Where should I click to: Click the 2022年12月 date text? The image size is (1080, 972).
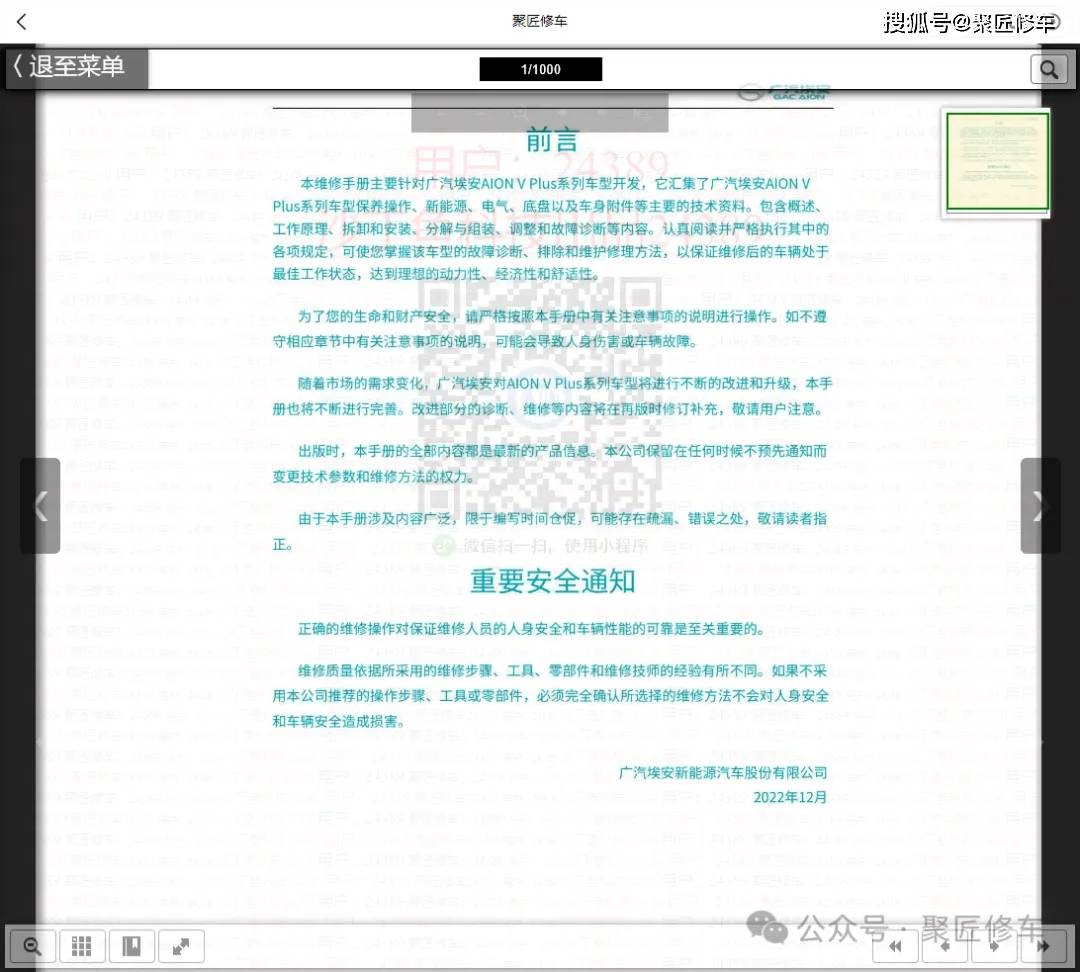(790, 797)
